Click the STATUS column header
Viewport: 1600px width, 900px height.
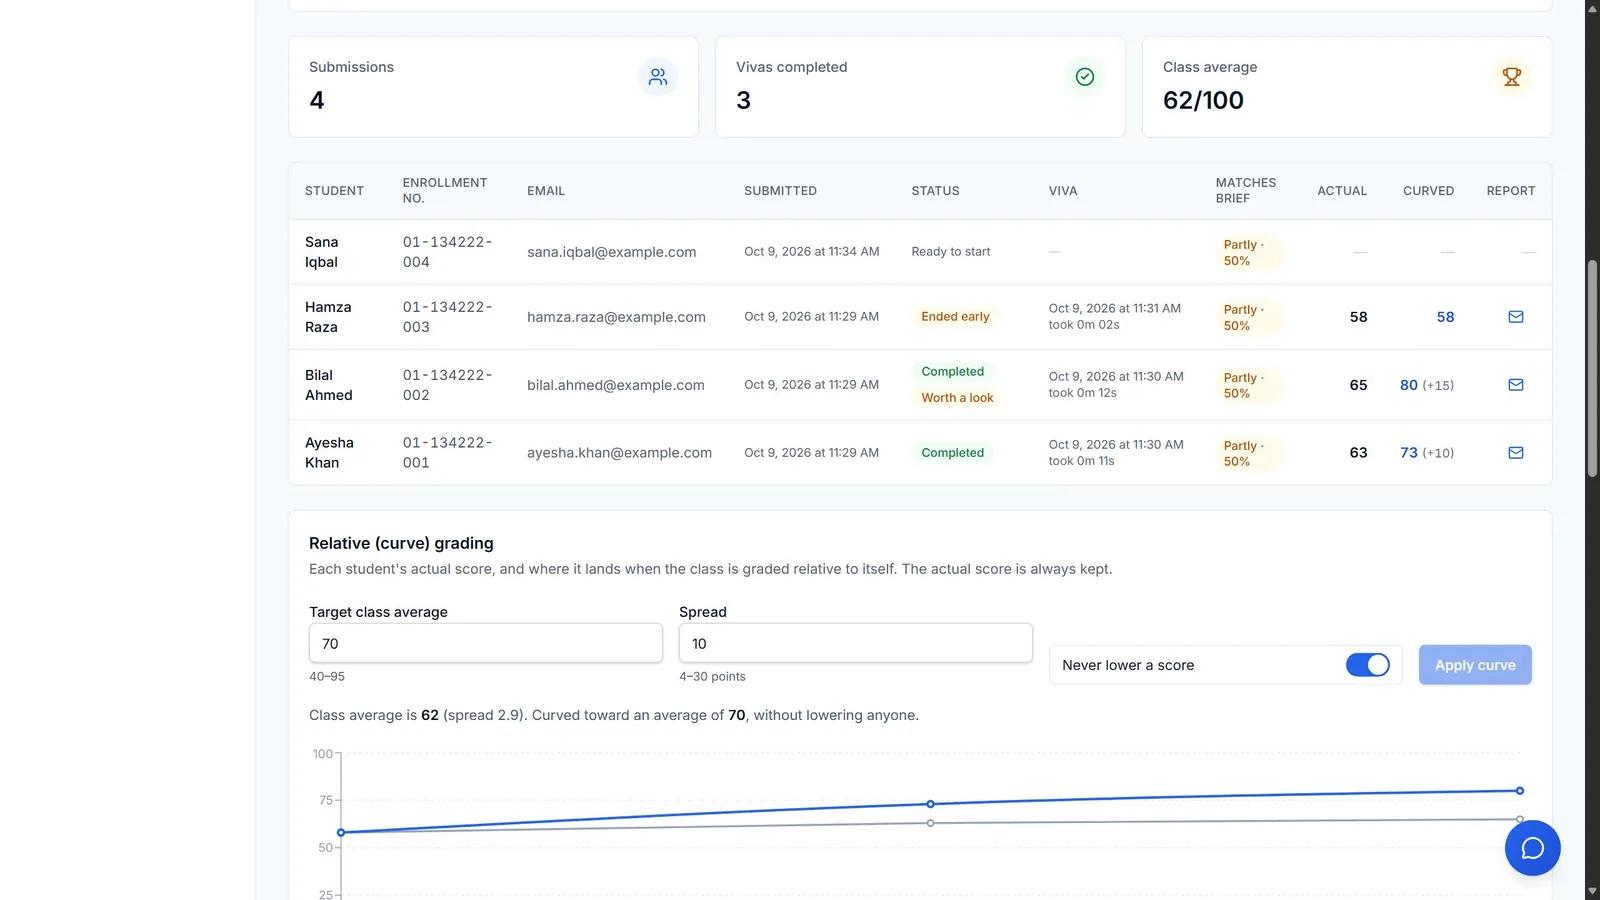pyautogui.click(x=935, y=191)
